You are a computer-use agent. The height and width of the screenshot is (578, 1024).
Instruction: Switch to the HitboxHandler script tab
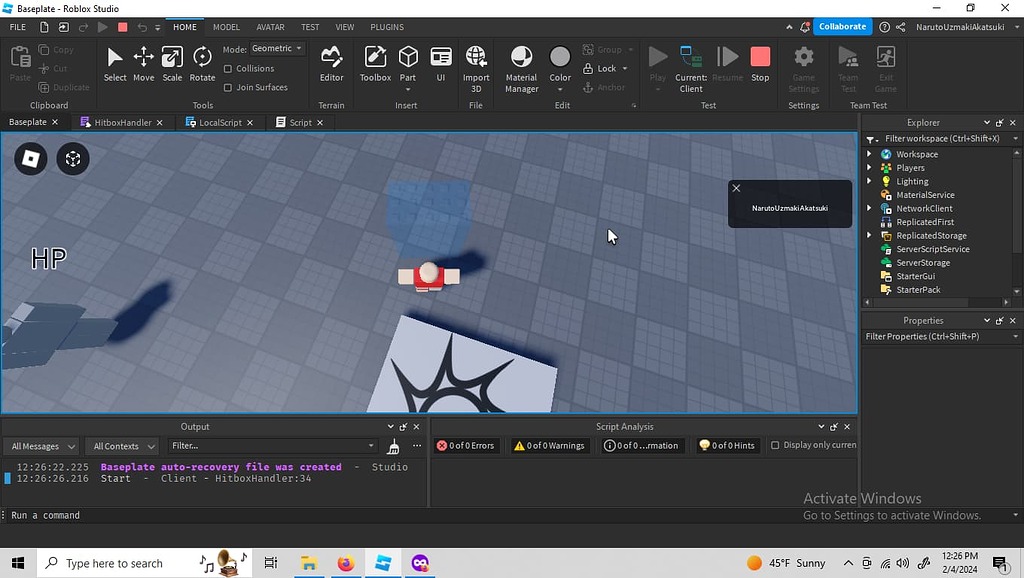click(121, 122)
